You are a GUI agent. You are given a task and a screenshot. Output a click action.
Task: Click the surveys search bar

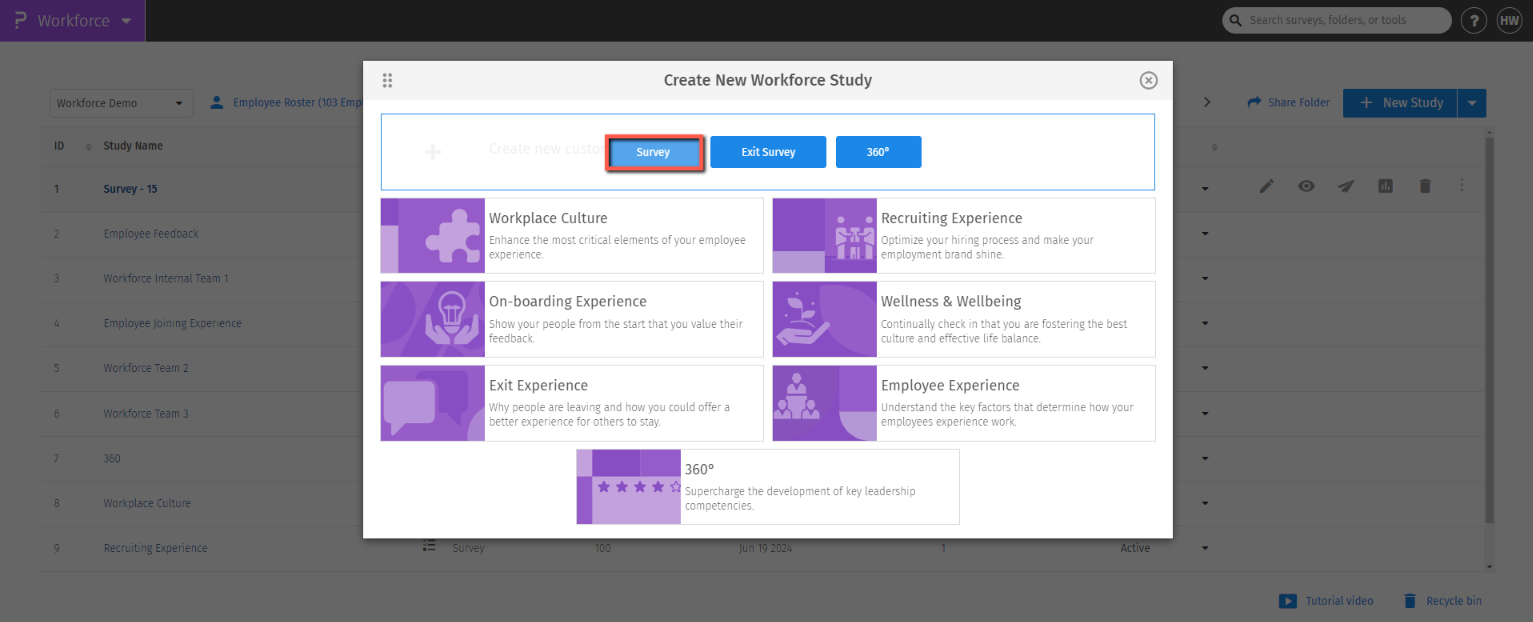[x=1336, y=20]
